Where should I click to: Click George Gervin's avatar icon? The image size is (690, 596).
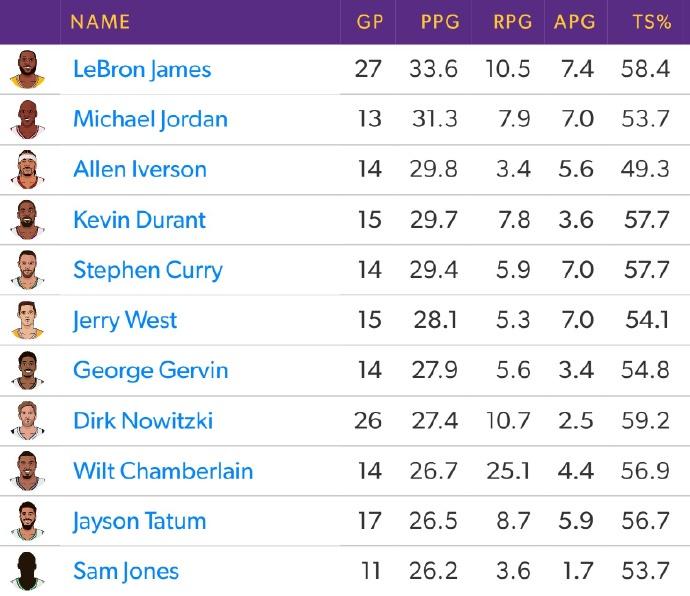[26, 370]
